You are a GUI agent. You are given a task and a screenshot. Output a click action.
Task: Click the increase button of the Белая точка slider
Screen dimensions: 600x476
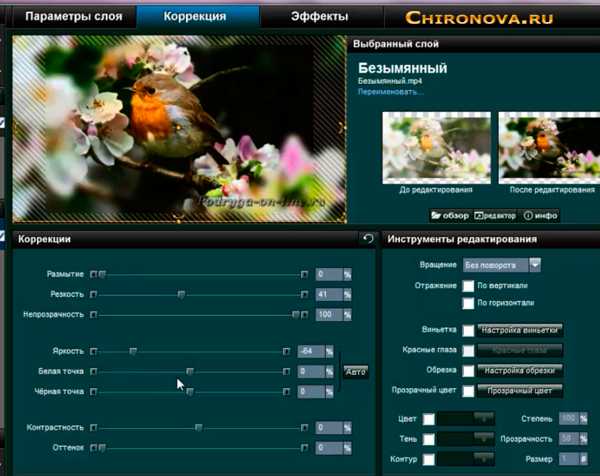(x=286, y=372)
